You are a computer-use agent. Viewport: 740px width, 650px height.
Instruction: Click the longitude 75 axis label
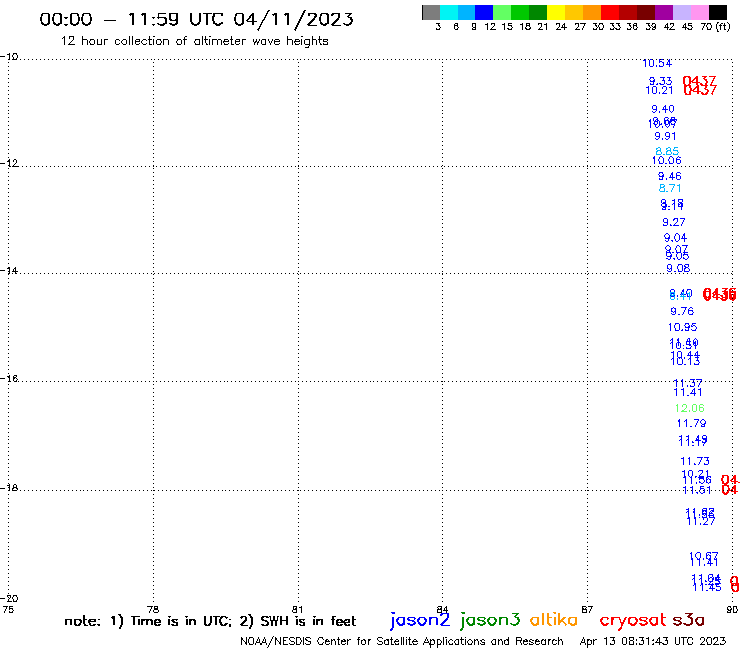tap(8, 609)
